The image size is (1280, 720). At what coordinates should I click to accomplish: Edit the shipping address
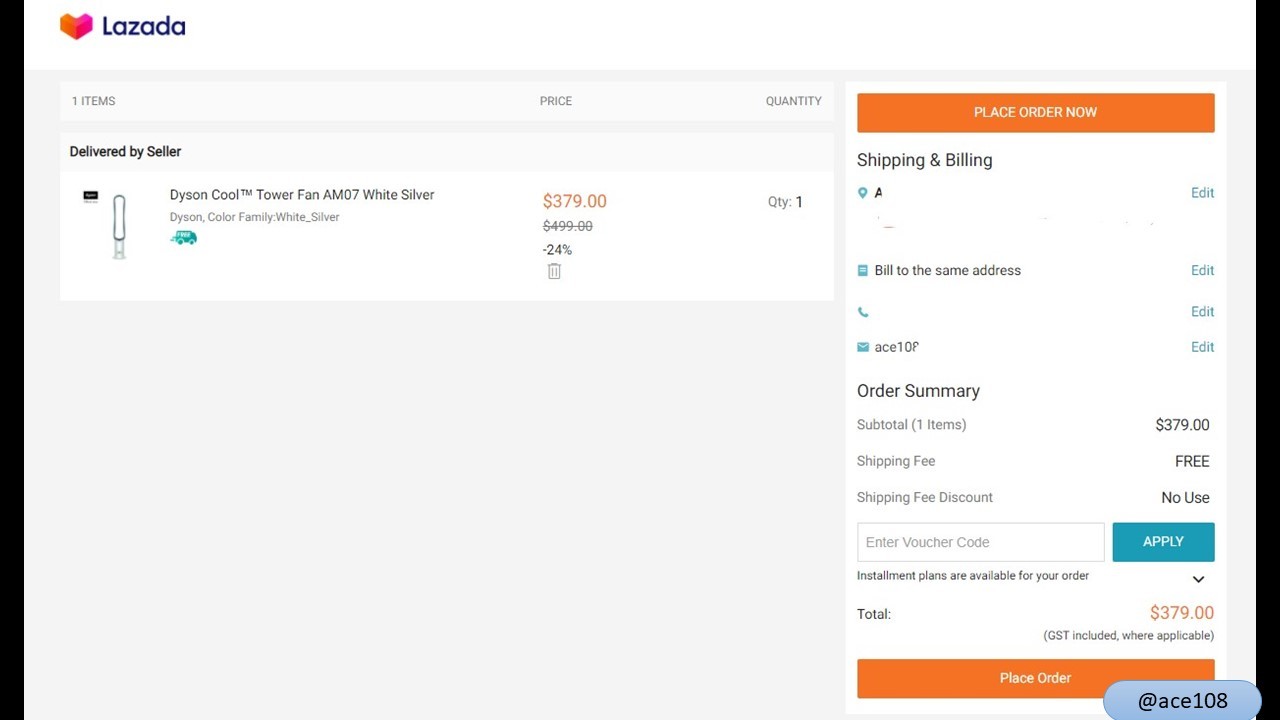[x=1202, y=193]
